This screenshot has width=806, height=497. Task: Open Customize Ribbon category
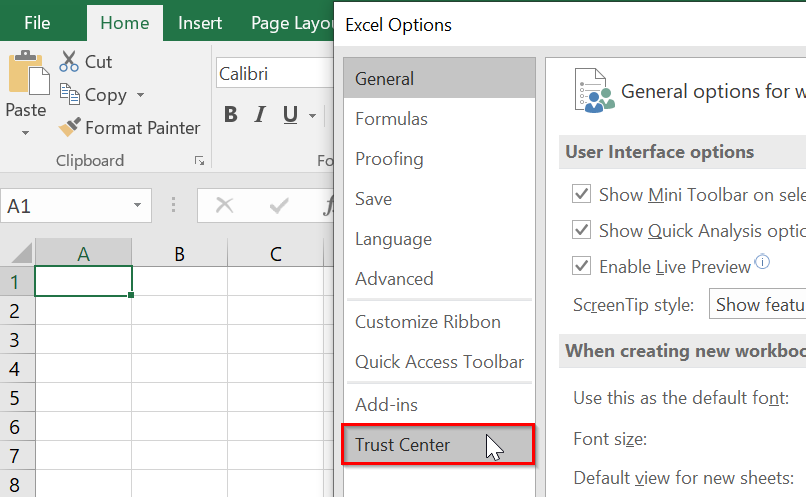(x=439, y=322)
